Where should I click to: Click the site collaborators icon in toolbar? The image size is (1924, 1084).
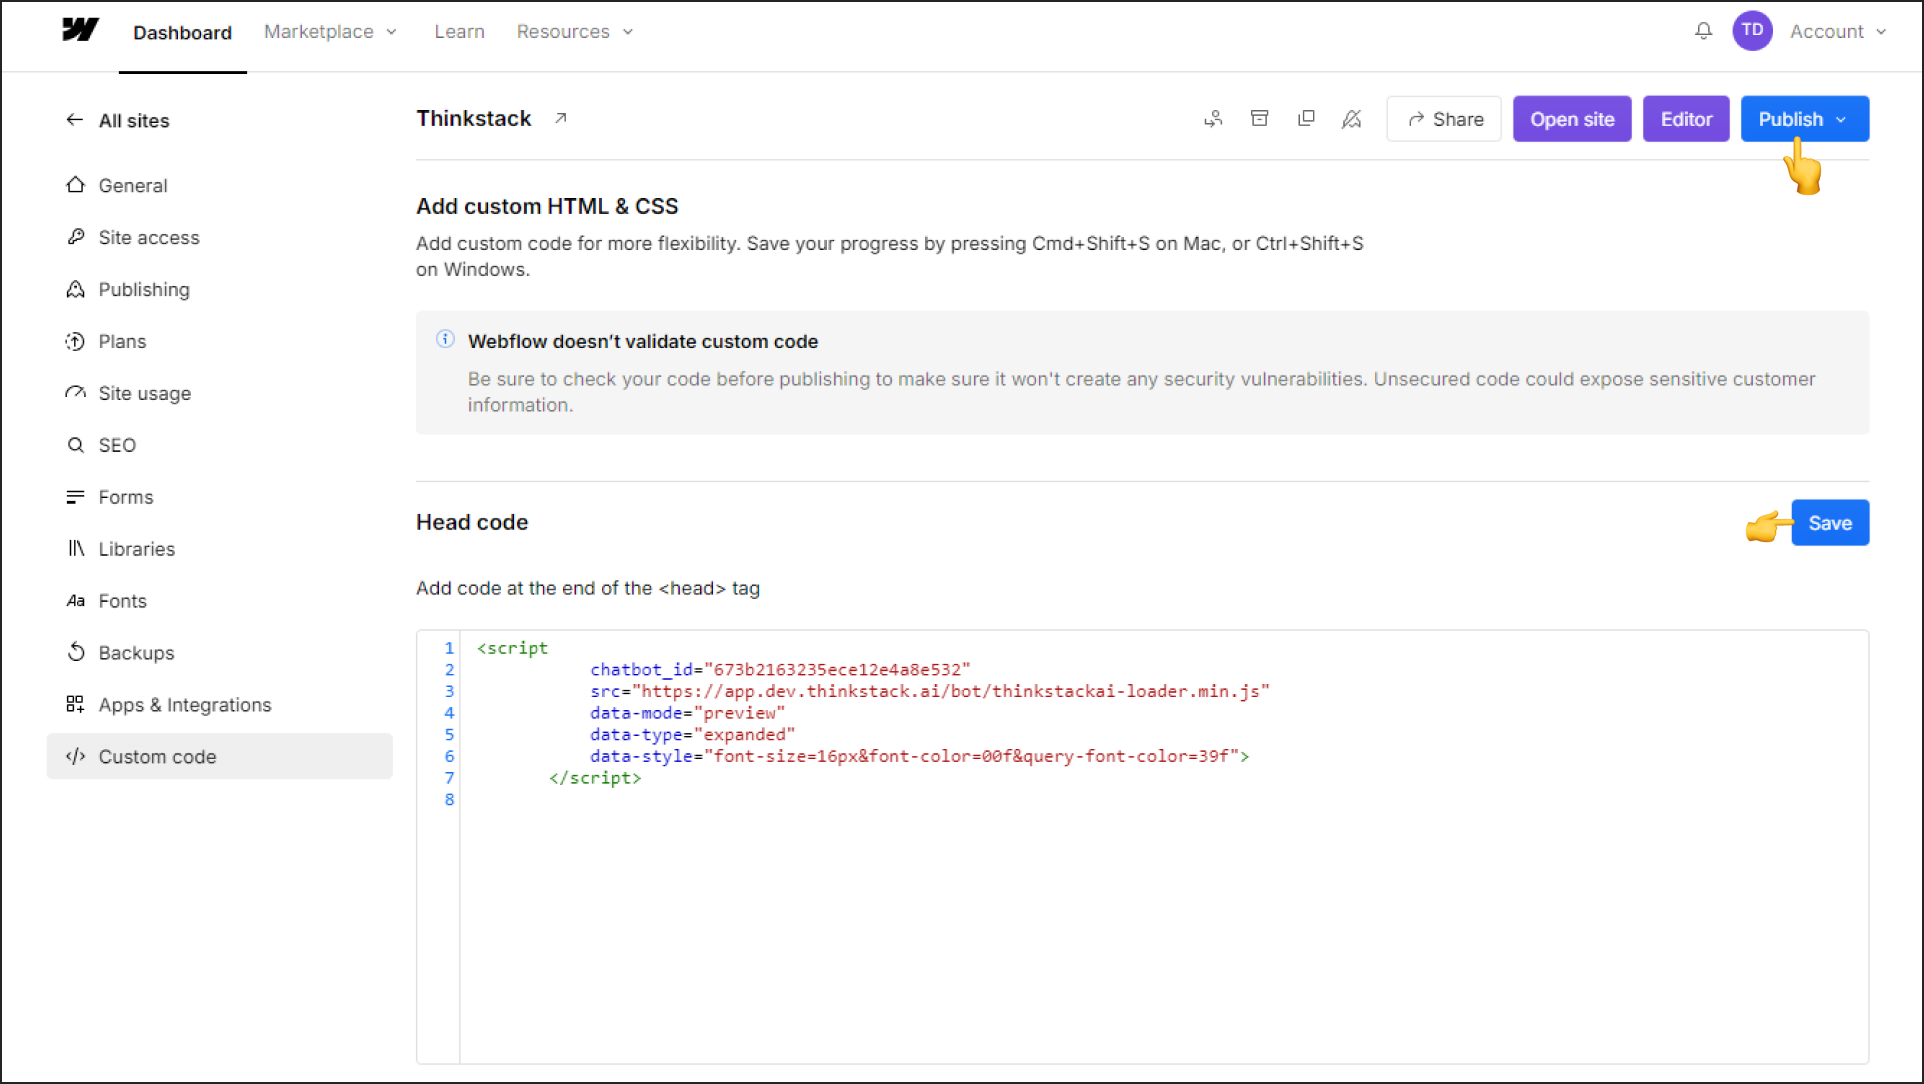(x=1213, y=119)
